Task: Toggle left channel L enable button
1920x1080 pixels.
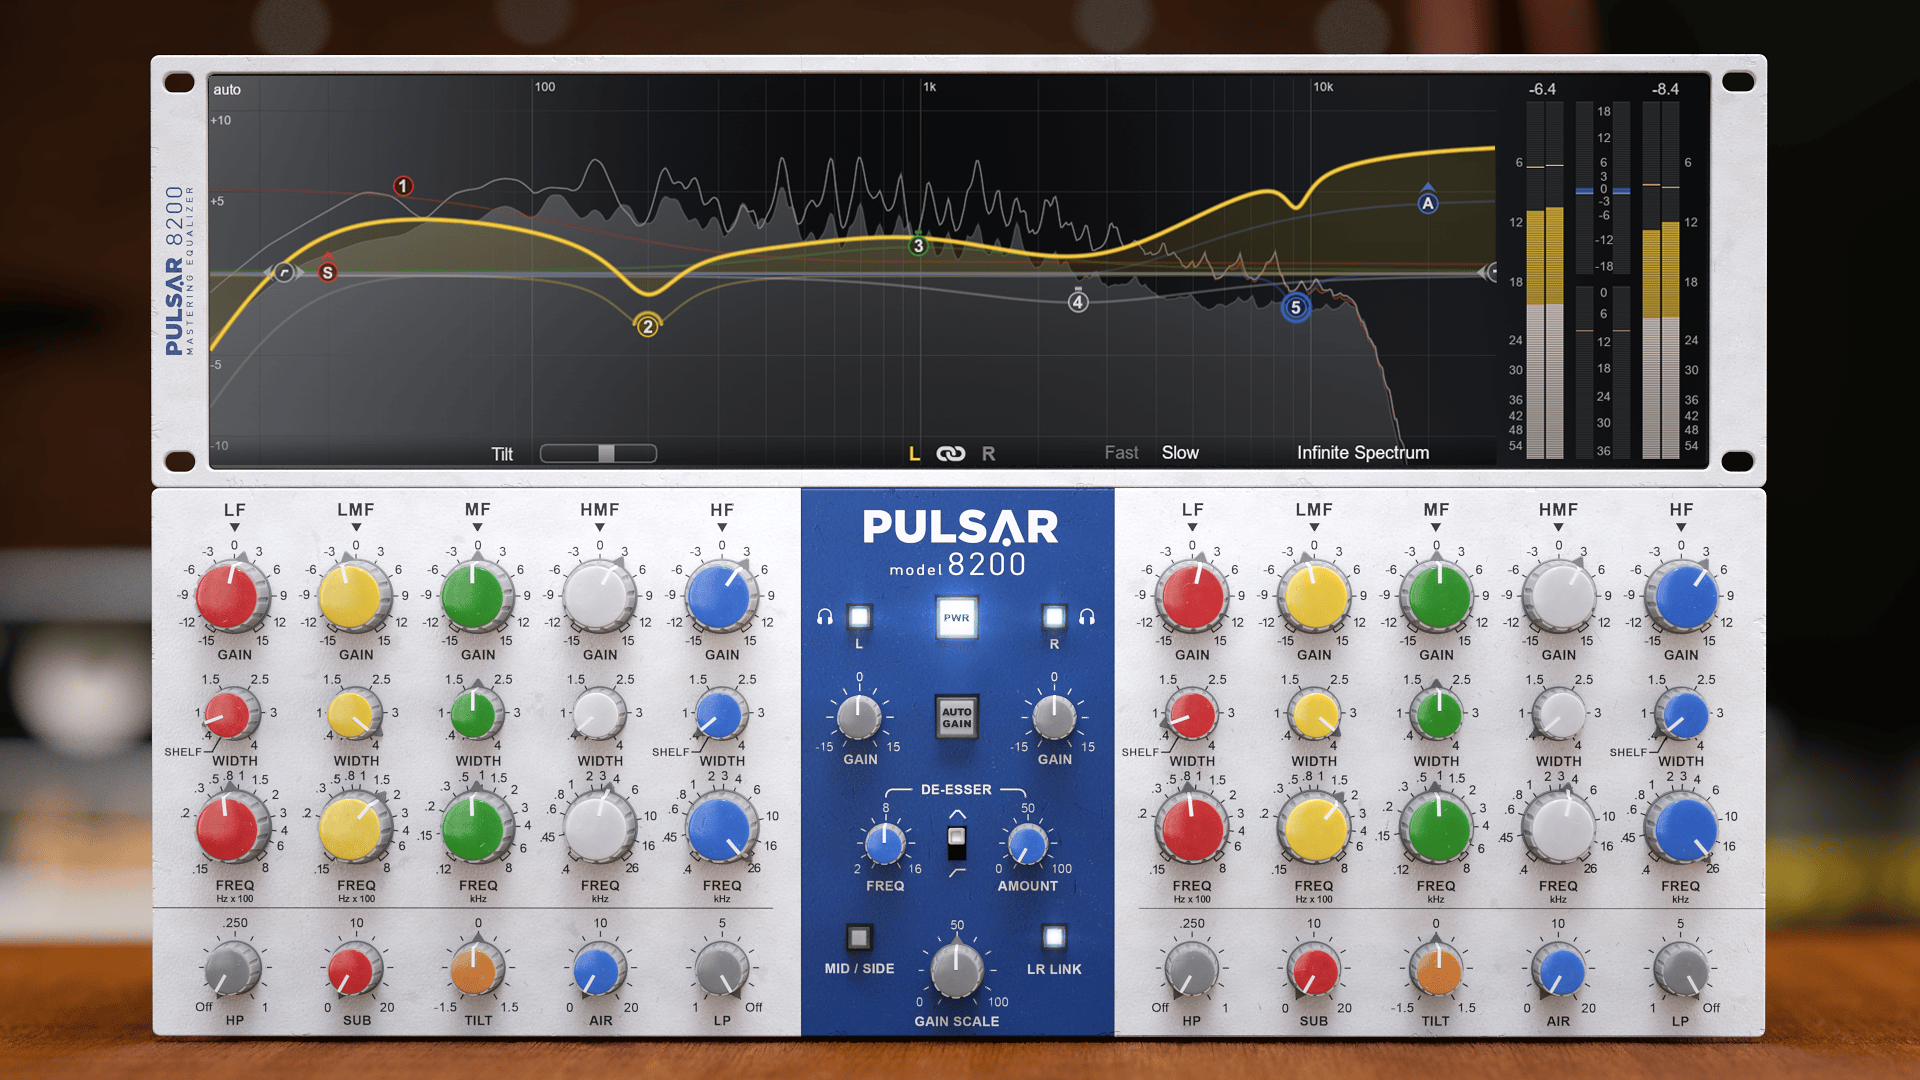Action: point(859,617)
